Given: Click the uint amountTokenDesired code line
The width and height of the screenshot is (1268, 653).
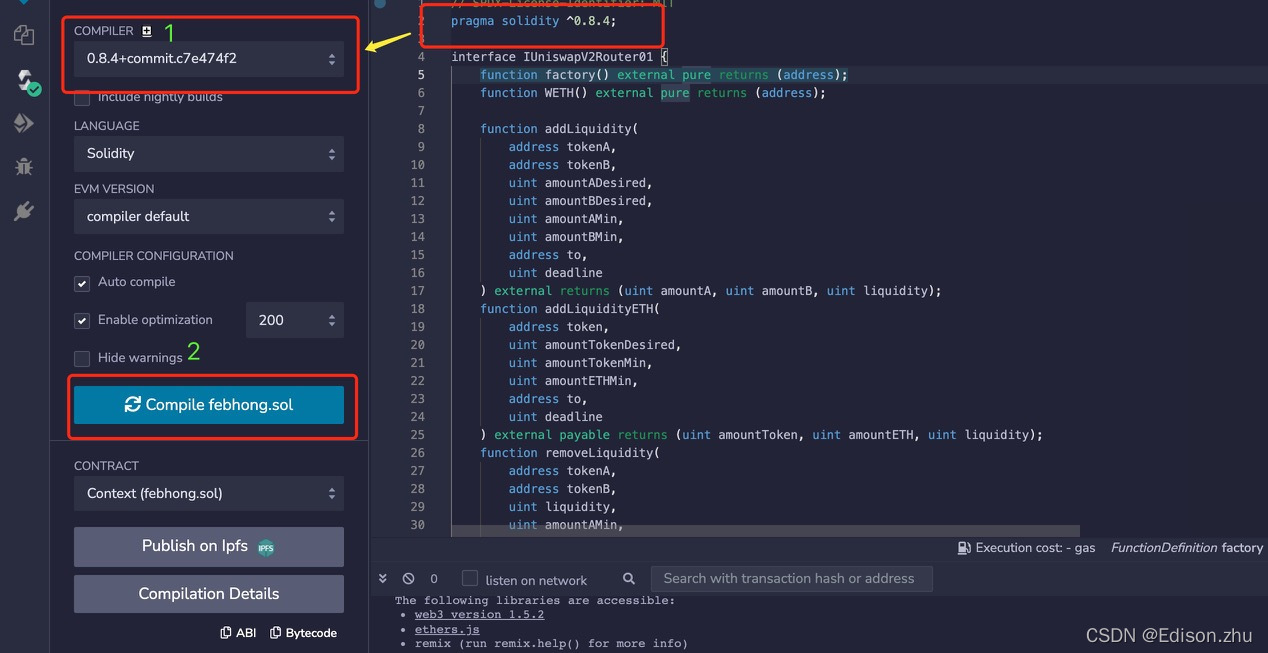Looking at the screenshot, I should [x=595, y=345].
